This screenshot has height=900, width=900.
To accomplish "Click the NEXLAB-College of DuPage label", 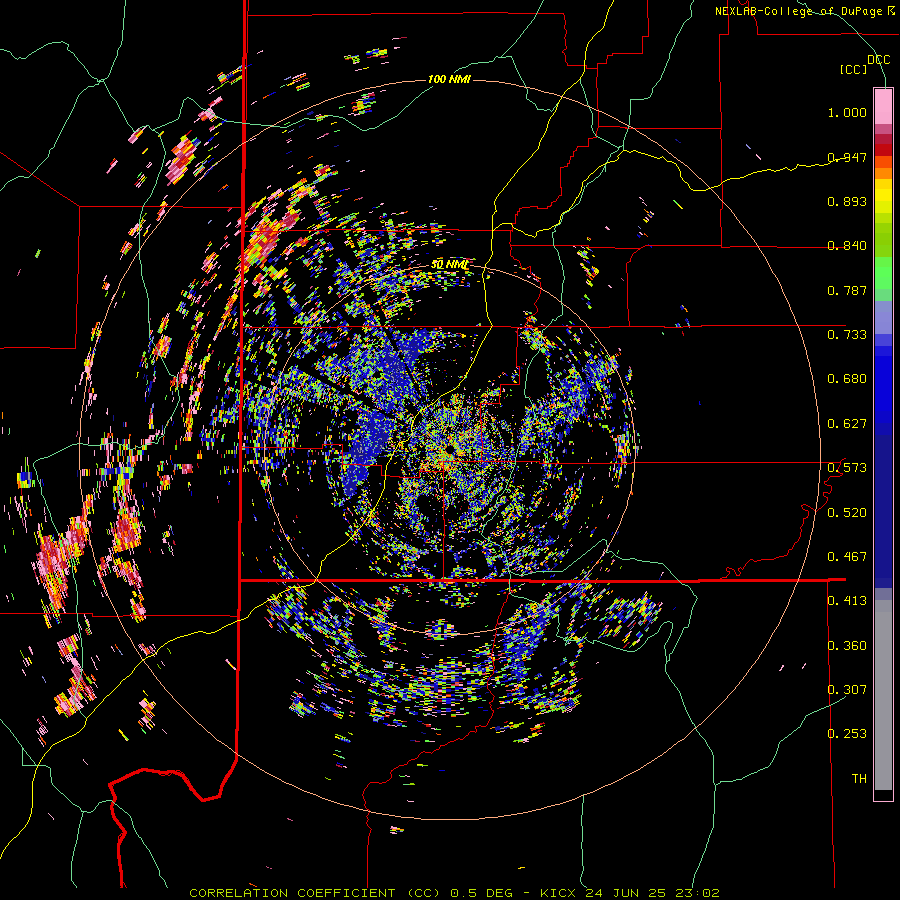I will point(799,11).
